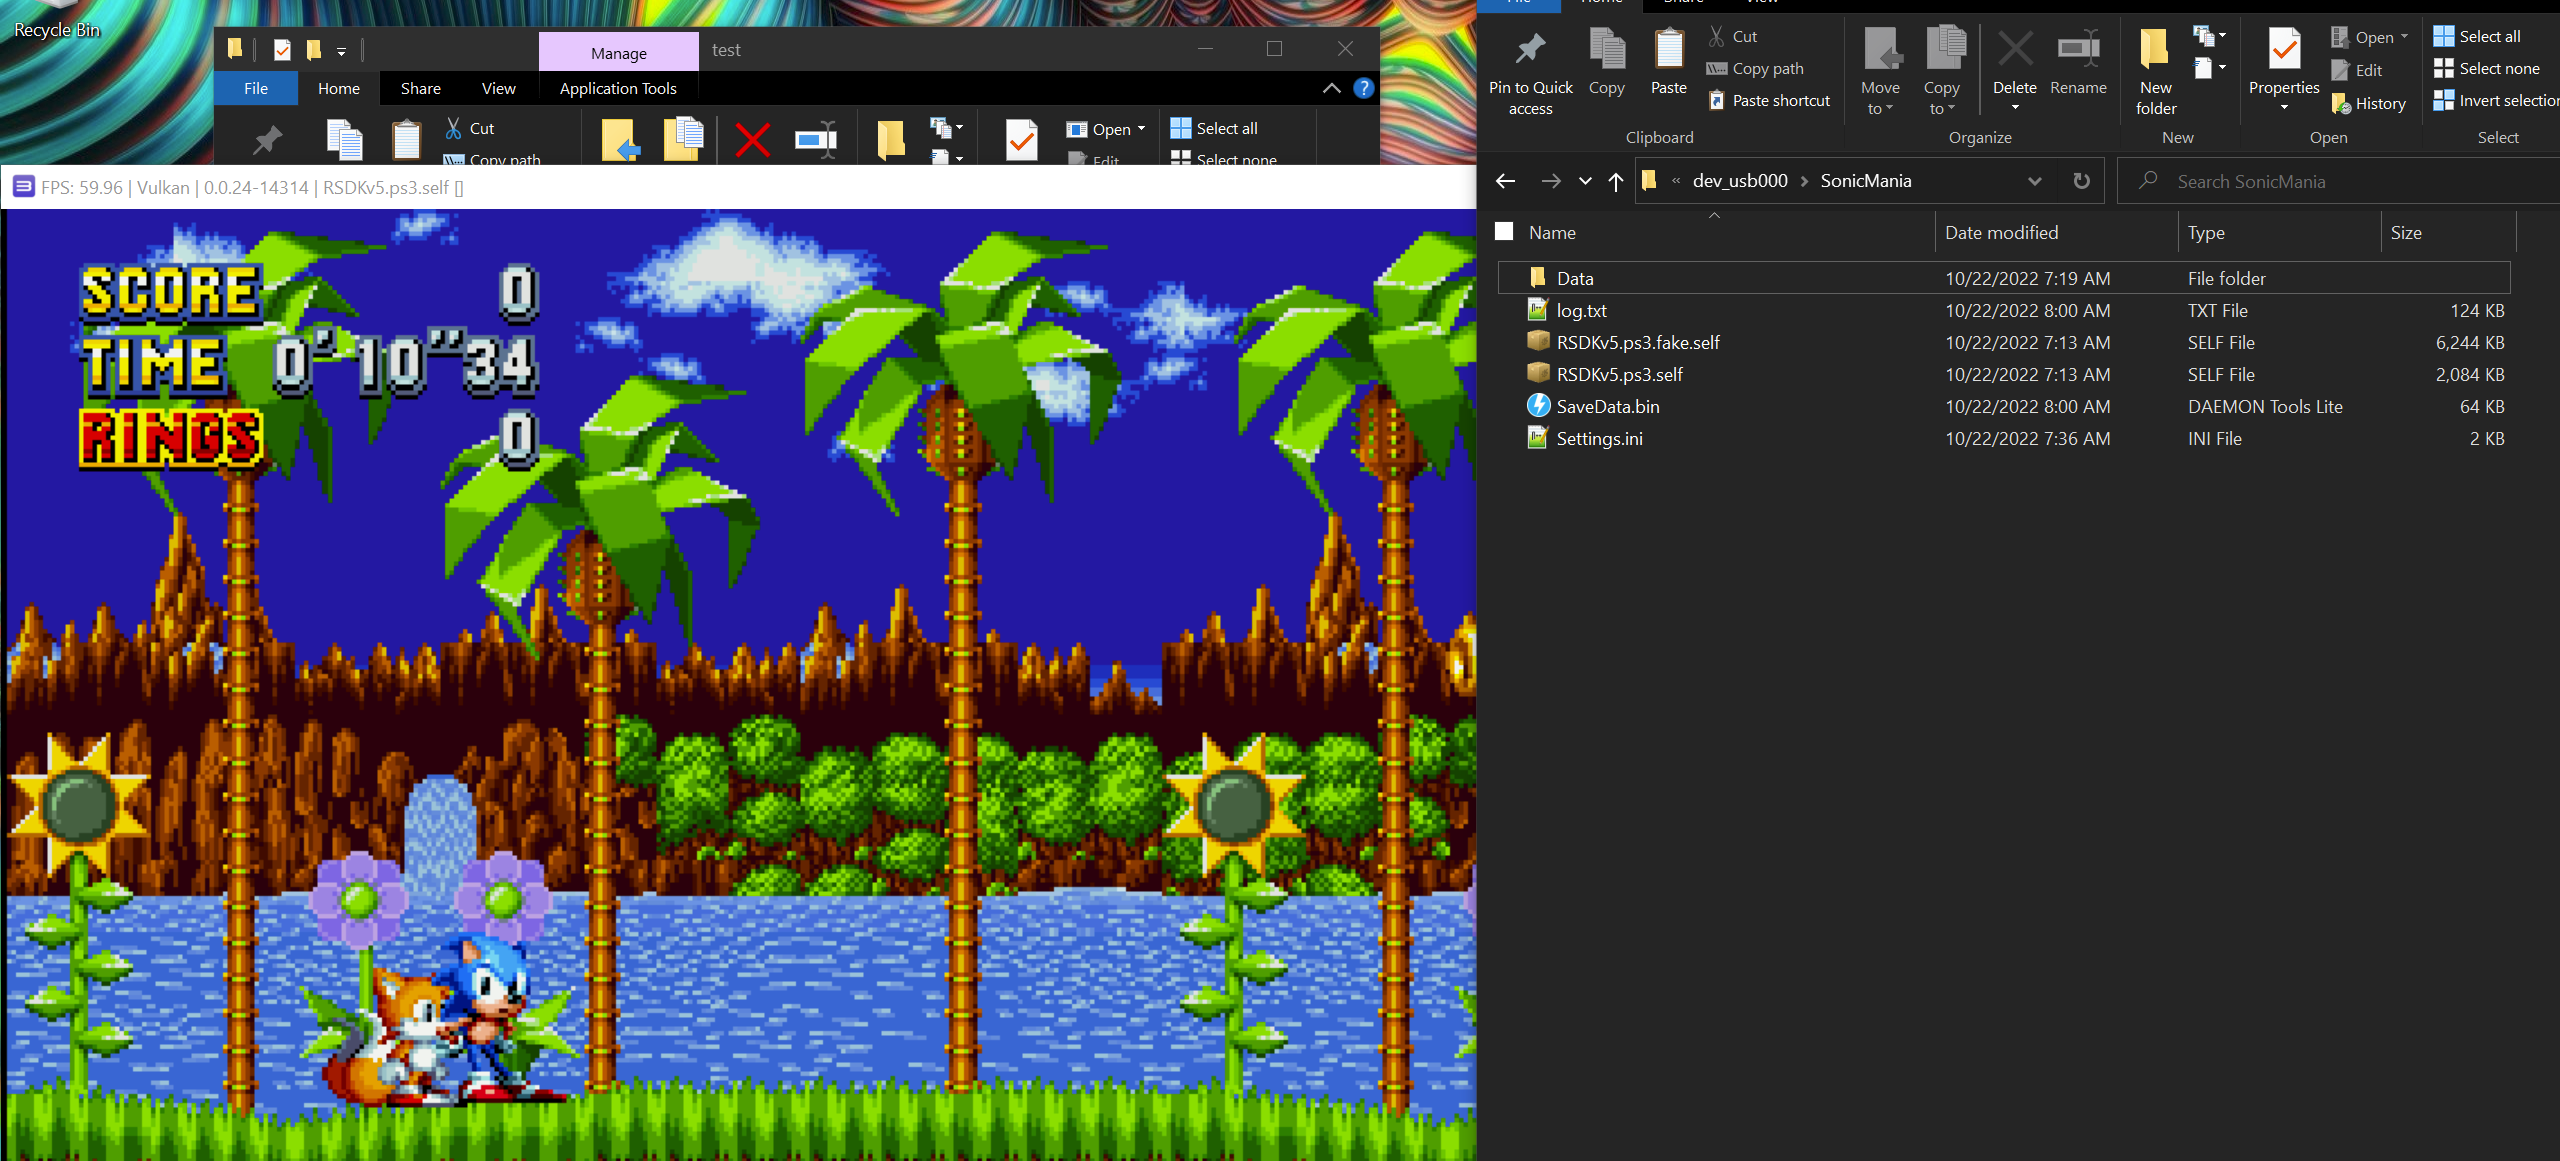Viewport: 2560px width, 1161px height.
Task: Open Application Tools tab in test window
Action: click(x=618, y=88)
